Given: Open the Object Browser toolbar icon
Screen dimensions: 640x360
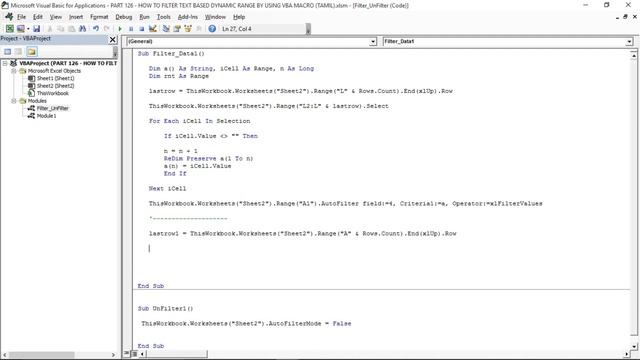Looking at the screenshot, I should (188, 29).
